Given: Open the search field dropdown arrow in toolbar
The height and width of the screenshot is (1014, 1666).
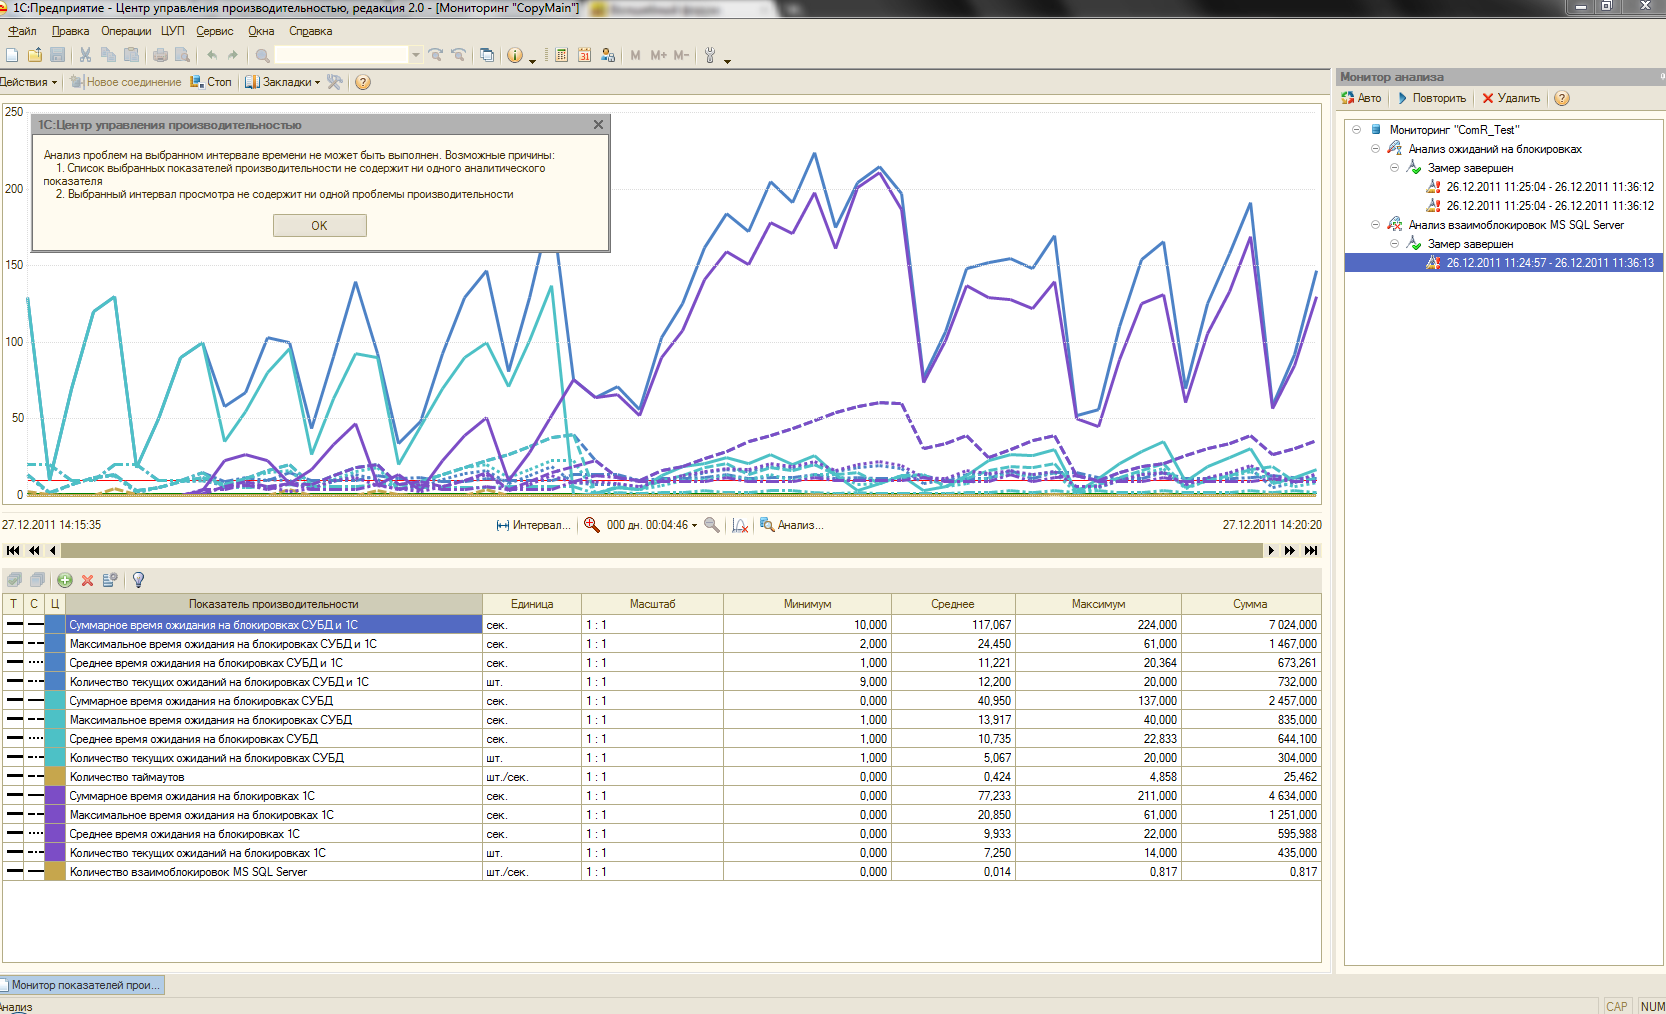Looking at the screenshot, I should [416, 55].
